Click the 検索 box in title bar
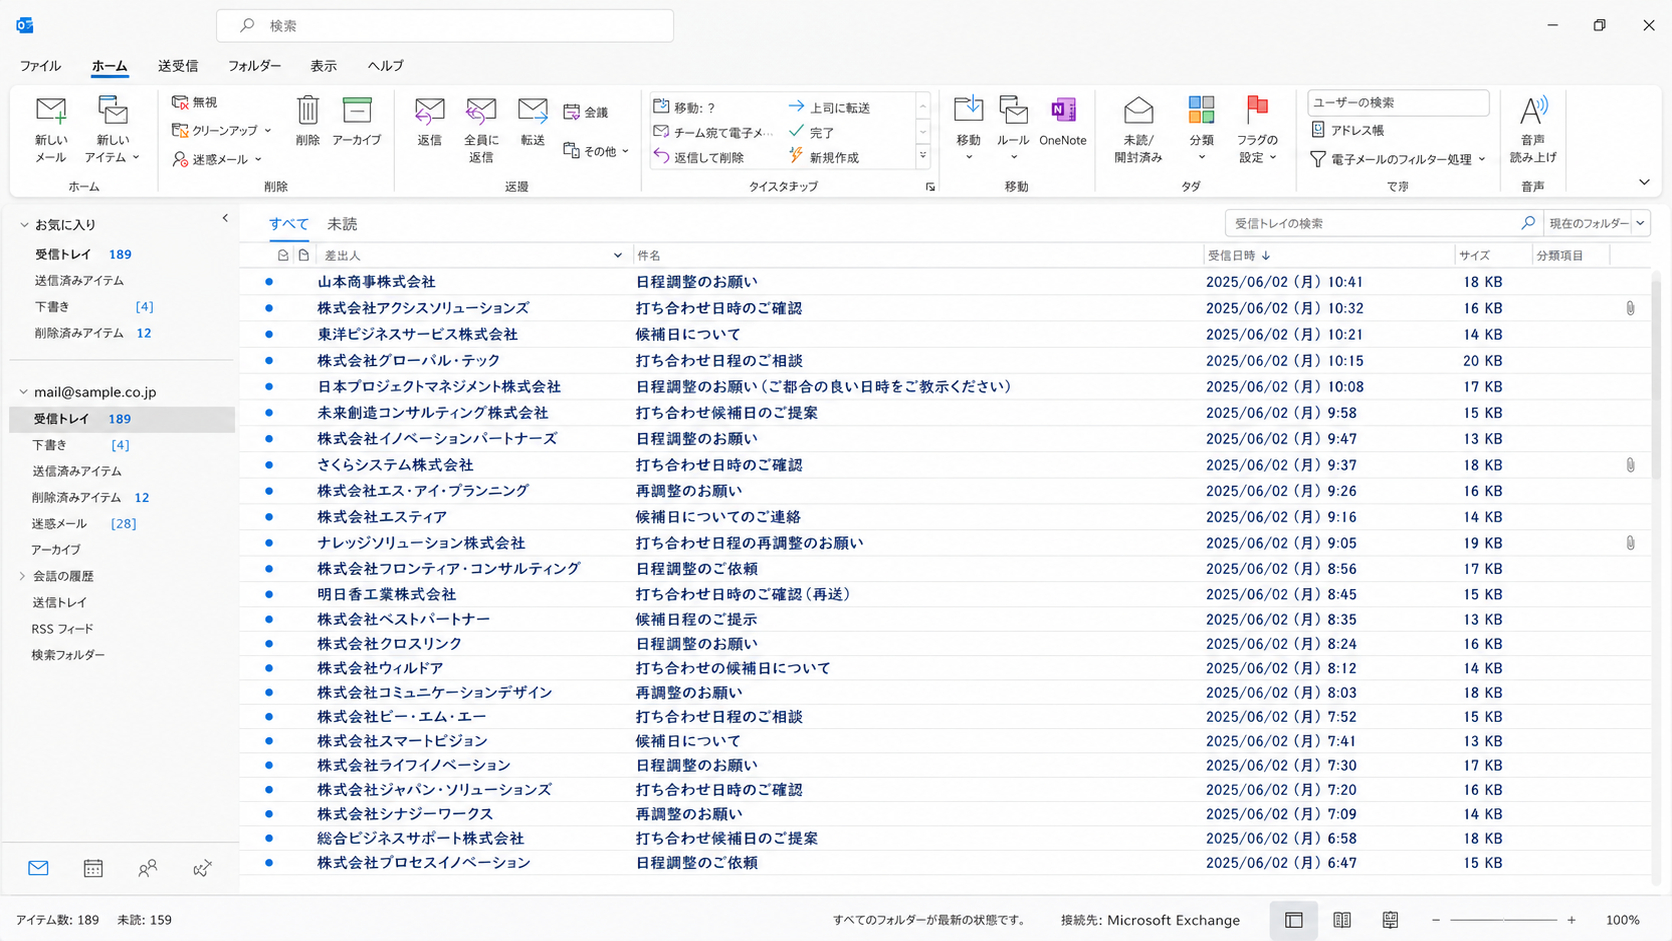The image size is (1672, 941). [445, 26]
